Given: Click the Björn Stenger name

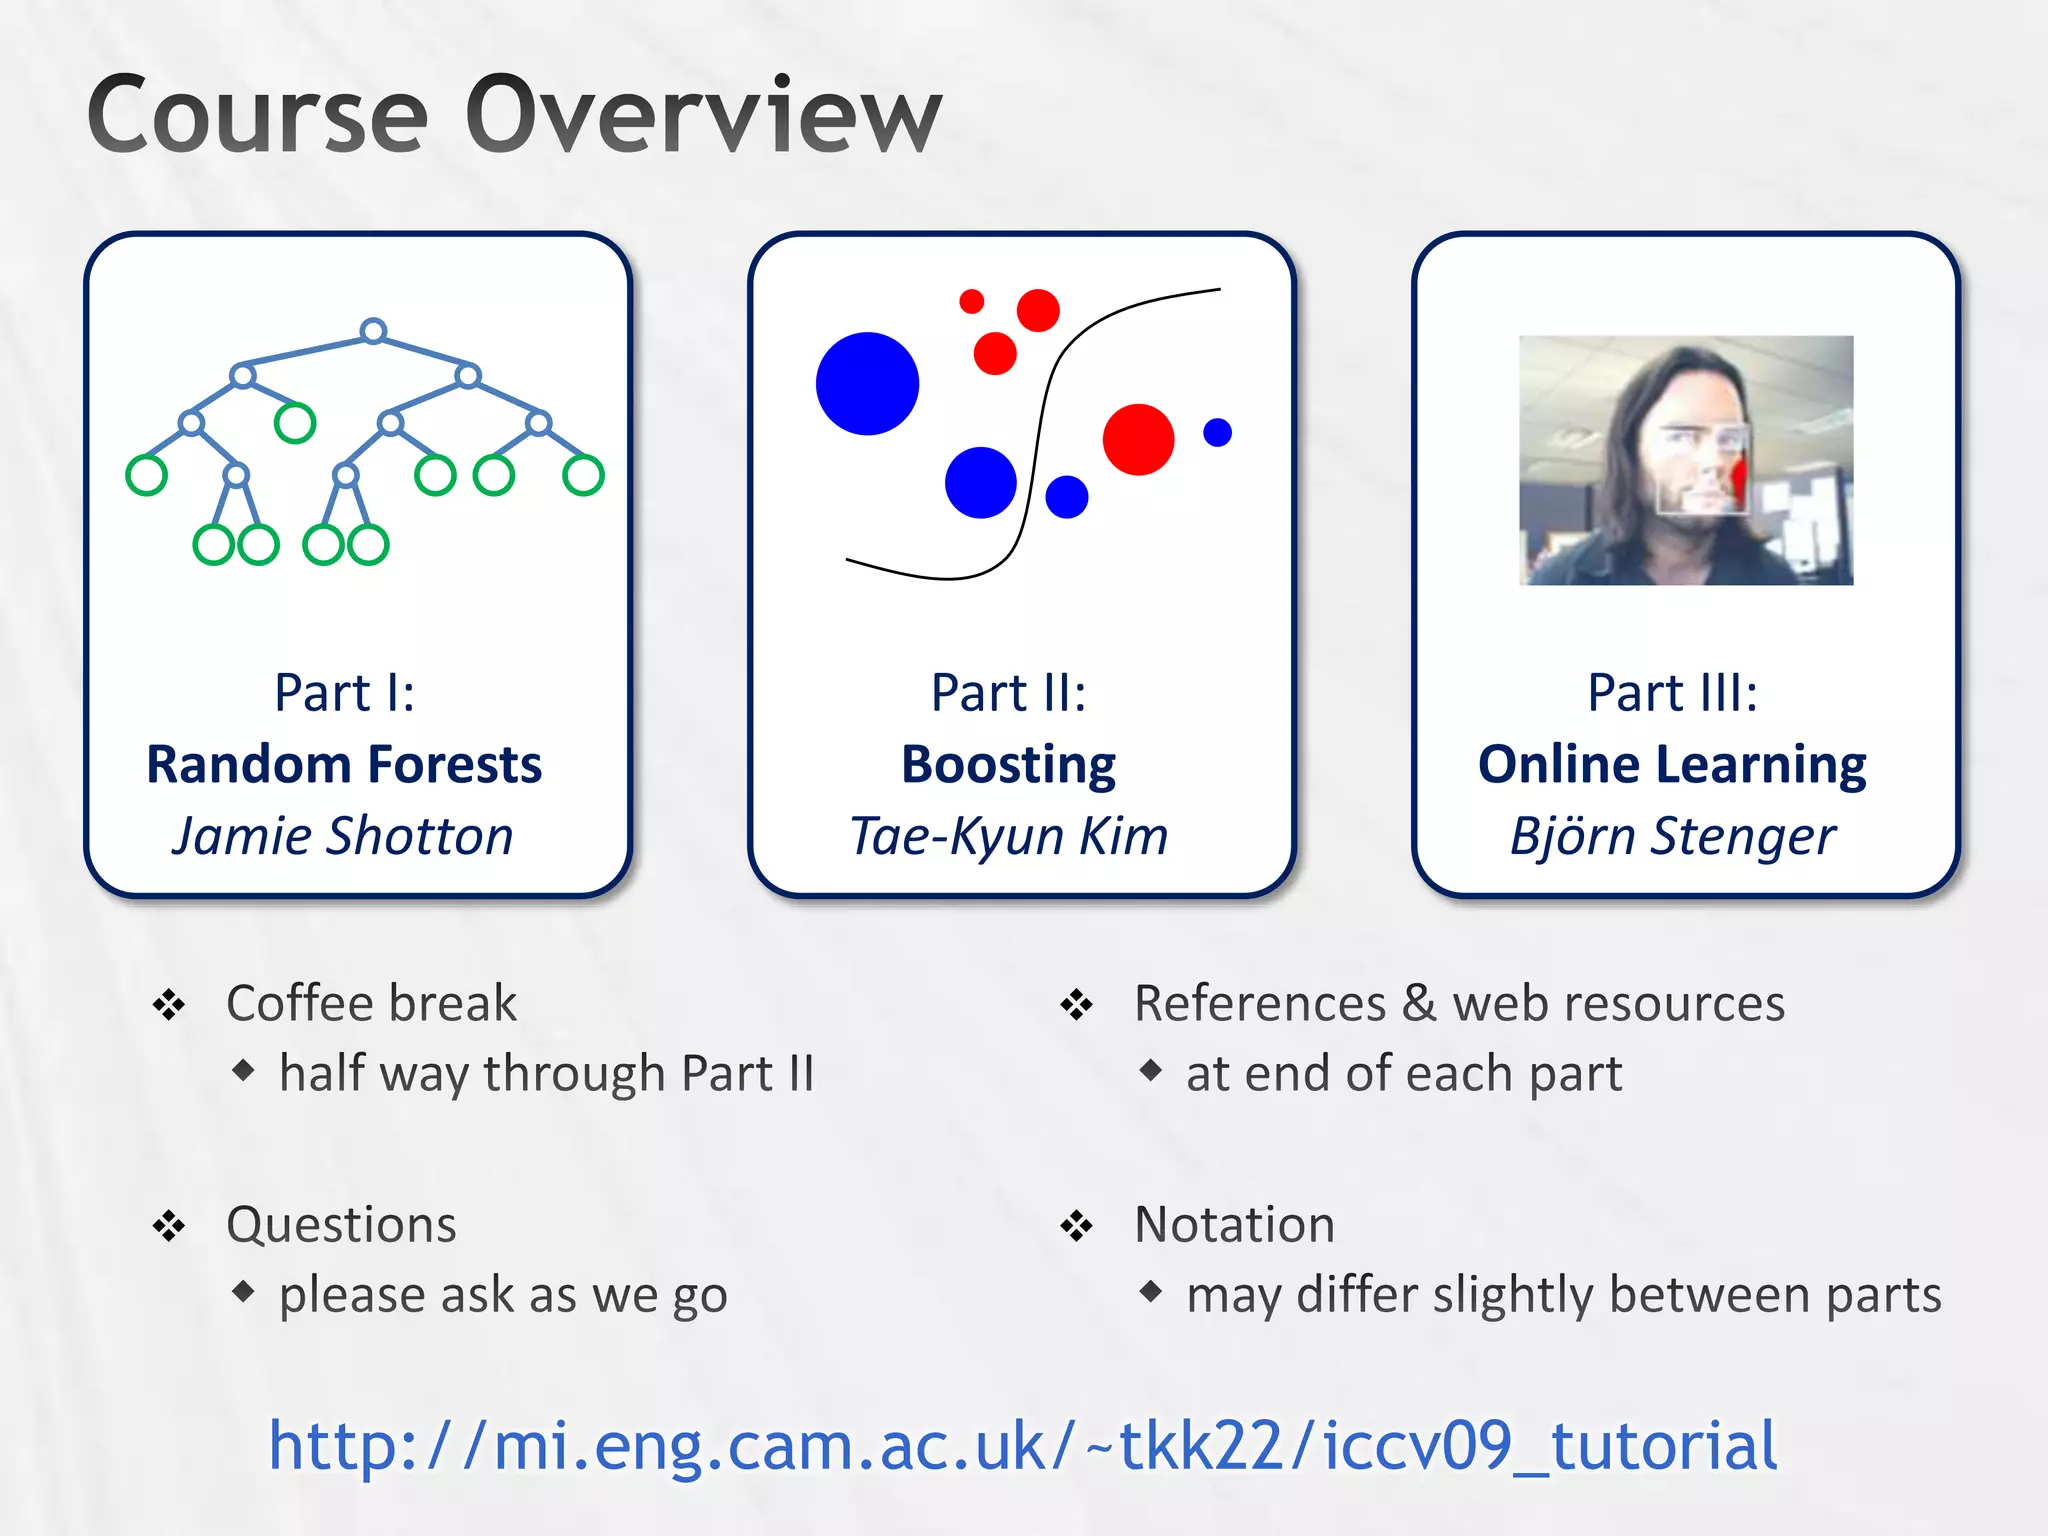Looking at the screenshot, I should pyautogui.click(x=1672, y=836).
